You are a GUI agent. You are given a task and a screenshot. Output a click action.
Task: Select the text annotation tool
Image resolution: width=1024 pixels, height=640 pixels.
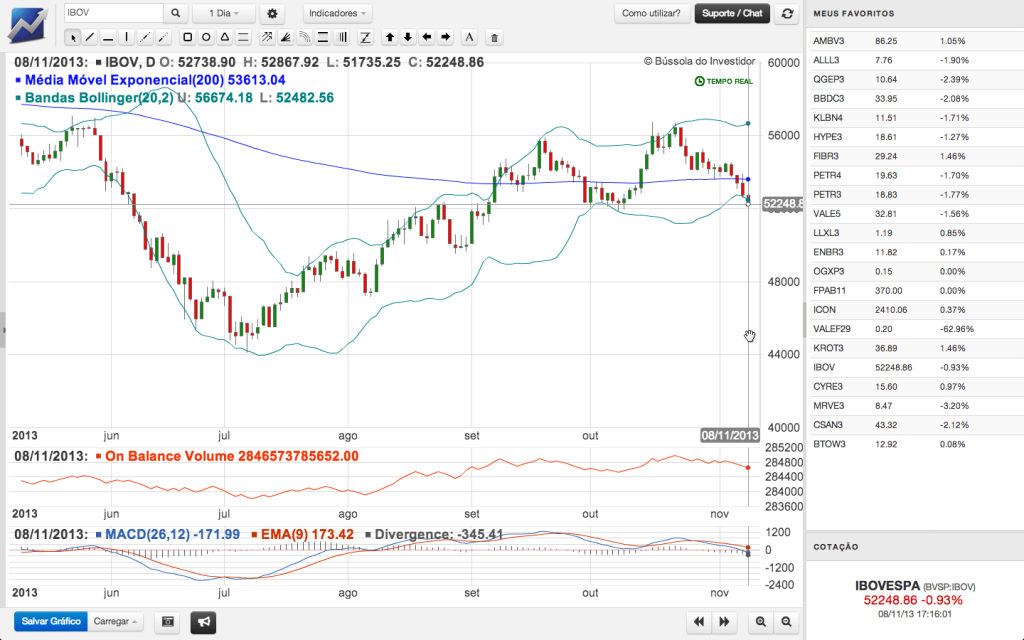coord(469,37)
